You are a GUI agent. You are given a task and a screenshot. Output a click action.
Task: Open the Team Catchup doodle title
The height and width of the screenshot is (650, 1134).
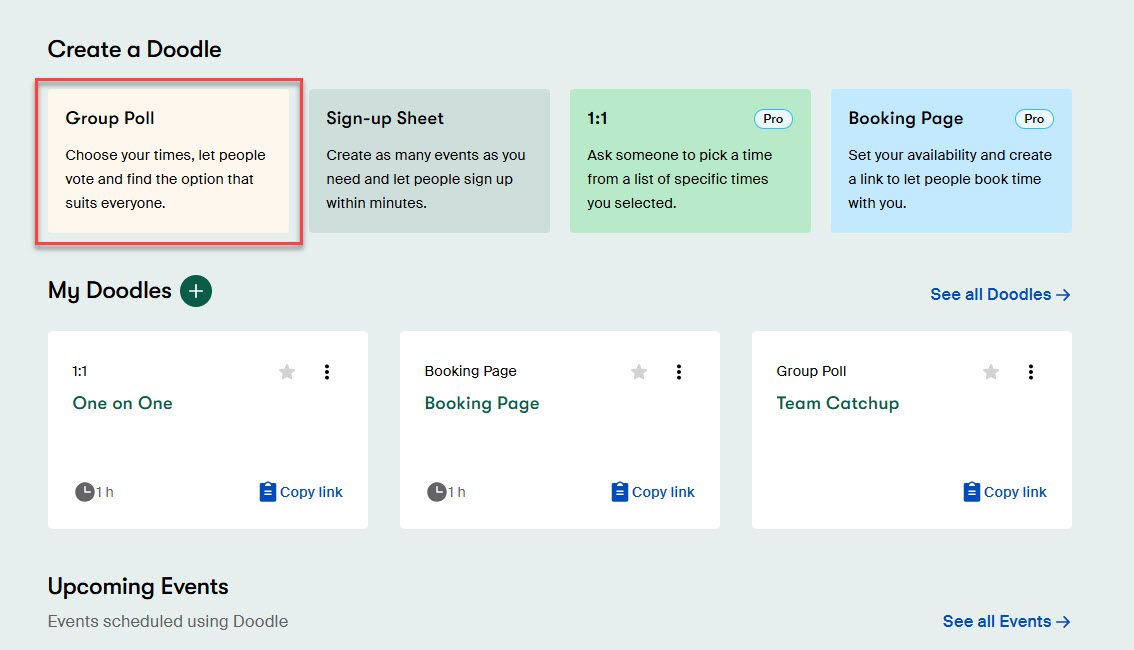pyautogui.click(x=837, y=403)
